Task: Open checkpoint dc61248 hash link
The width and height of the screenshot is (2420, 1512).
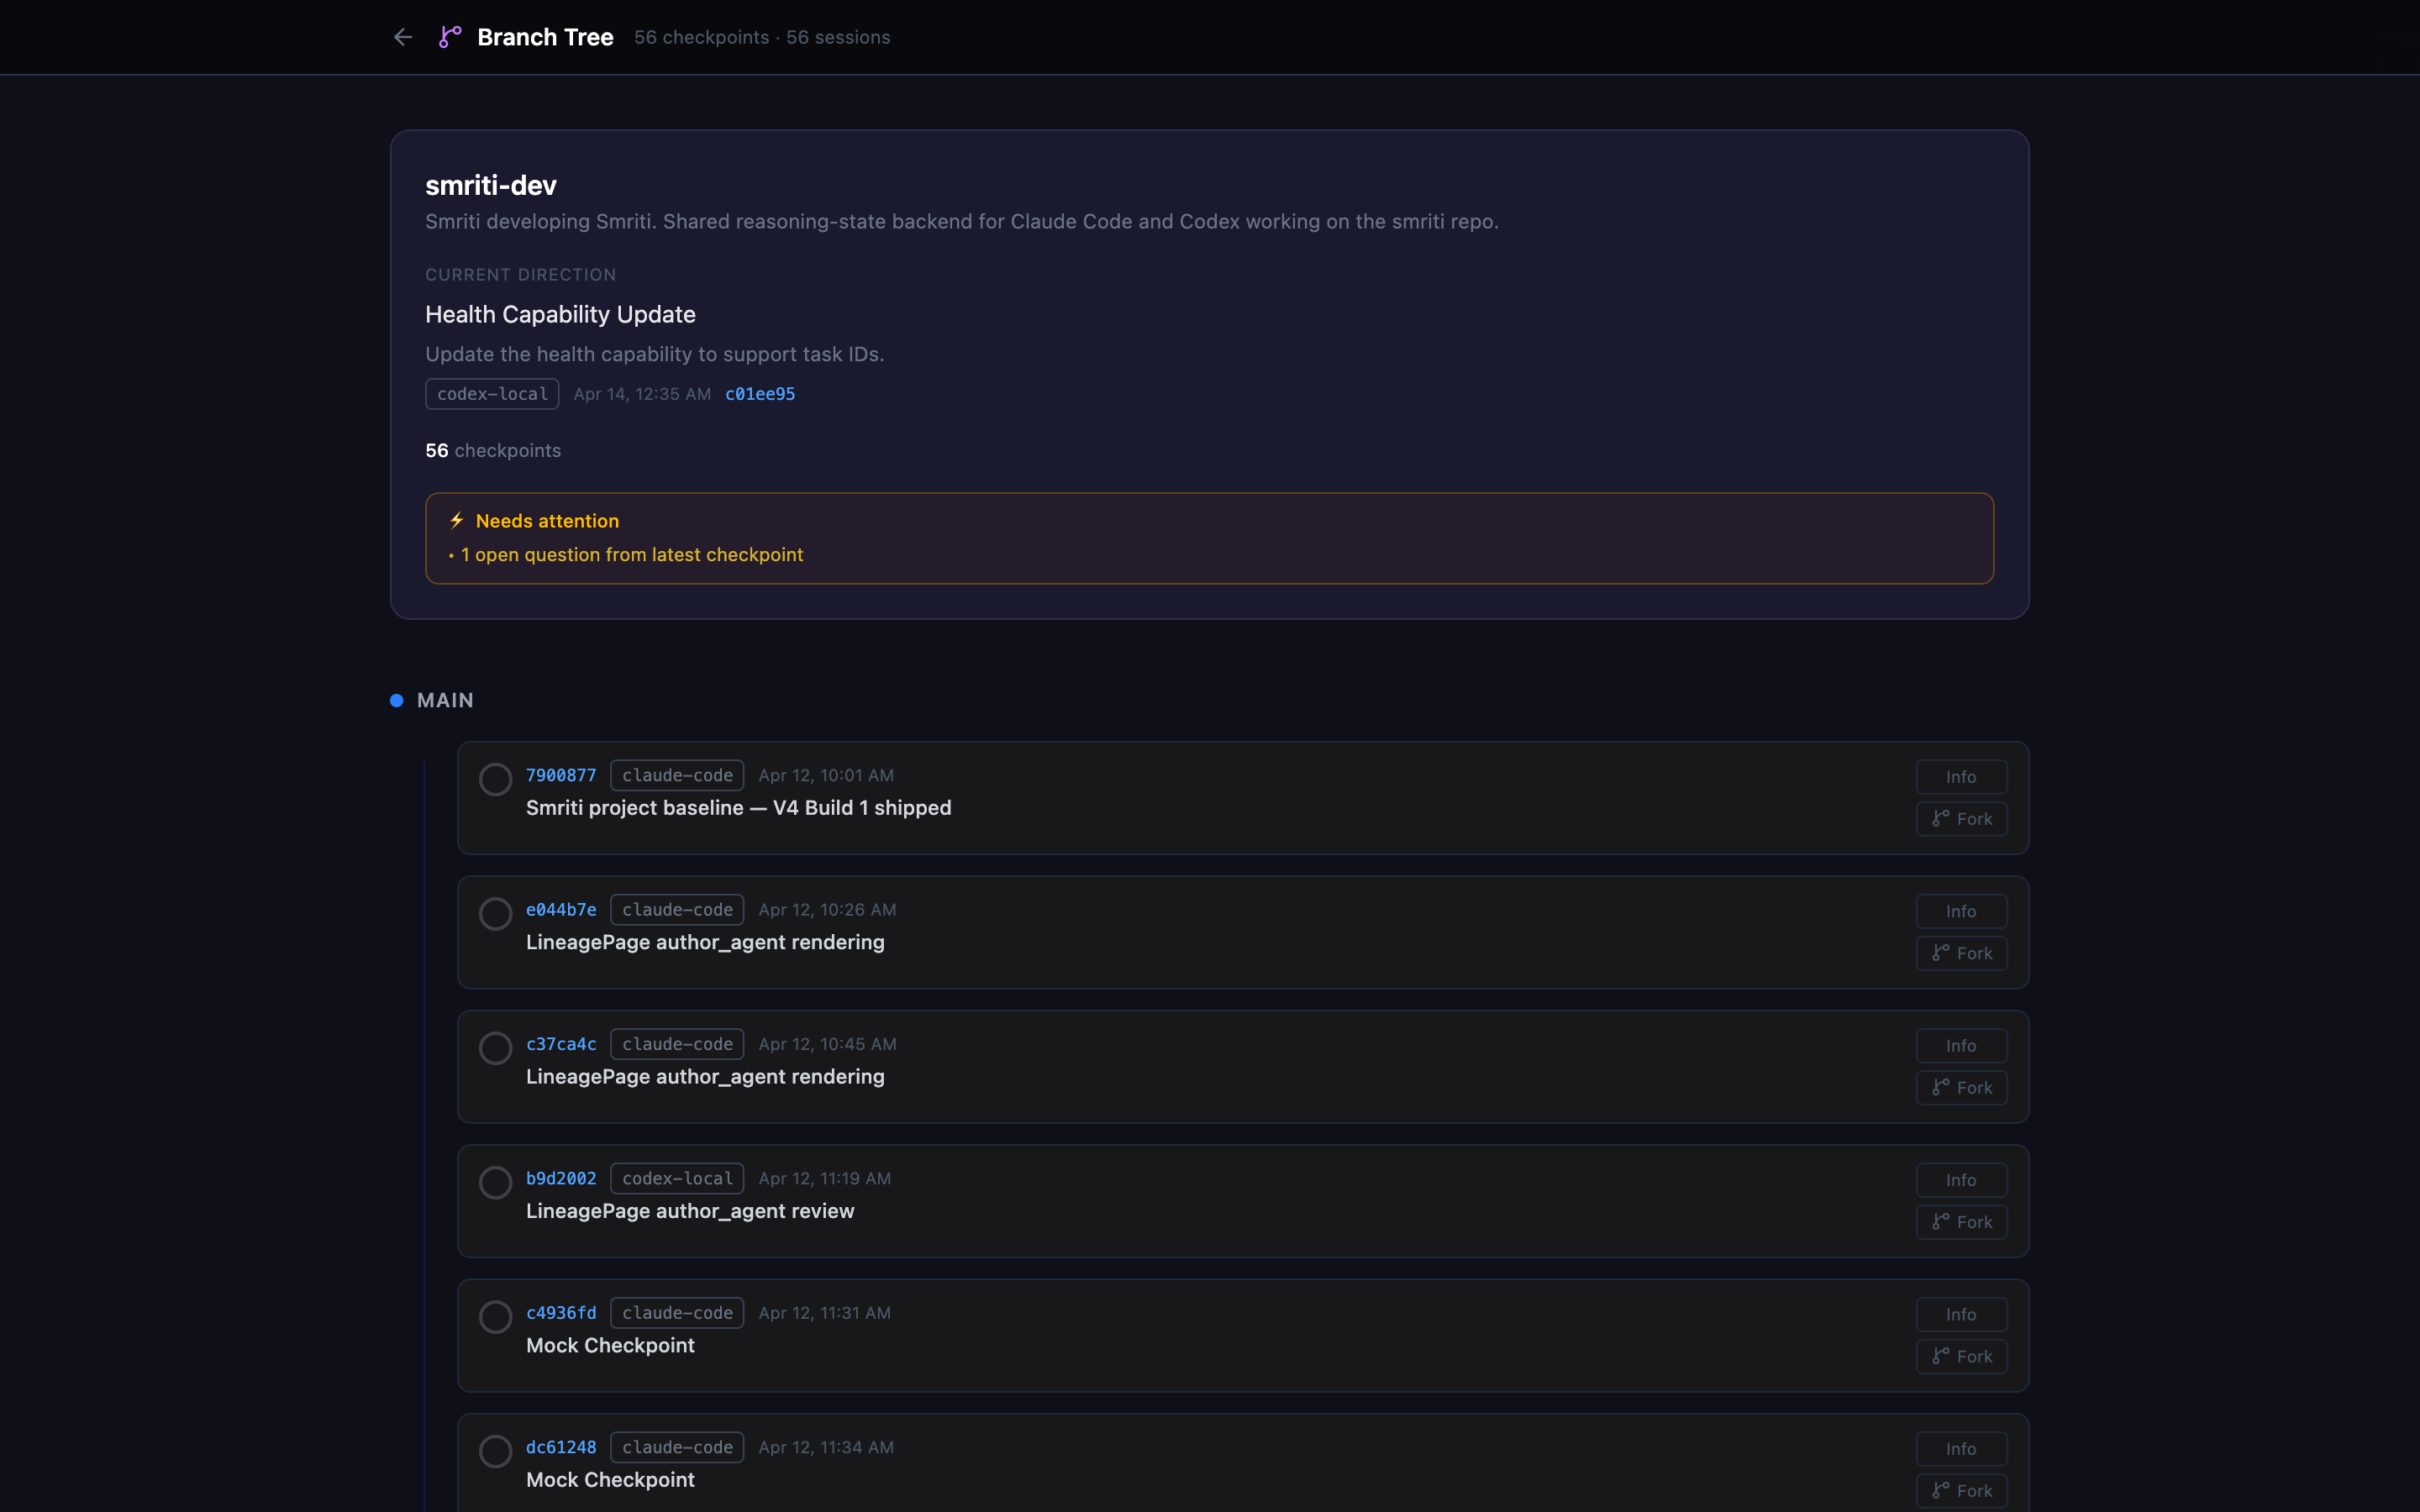Action: click(561, 1447)
